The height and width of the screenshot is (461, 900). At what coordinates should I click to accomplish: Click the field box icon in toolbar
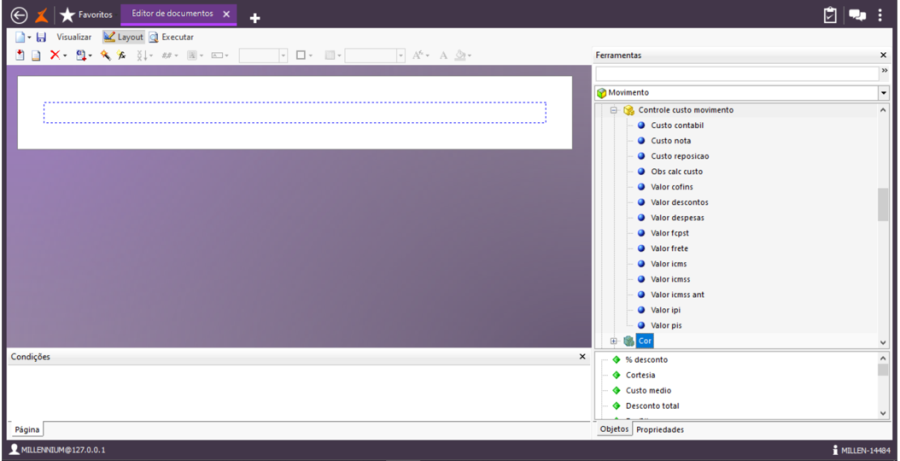[x=217, y=56]
